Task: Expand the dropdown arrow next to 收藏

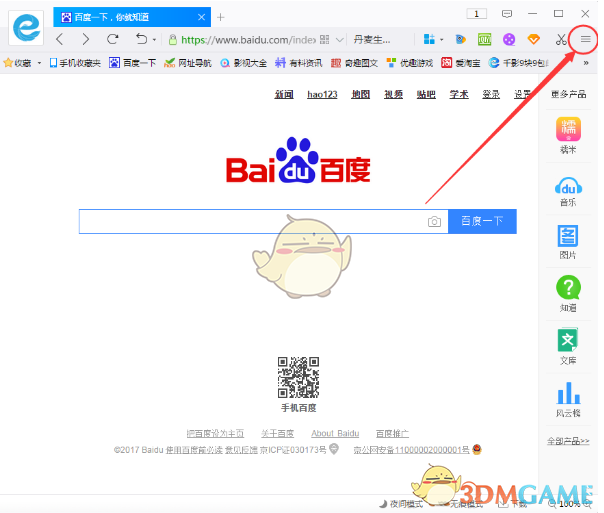Action: click(x=39, y=63)
